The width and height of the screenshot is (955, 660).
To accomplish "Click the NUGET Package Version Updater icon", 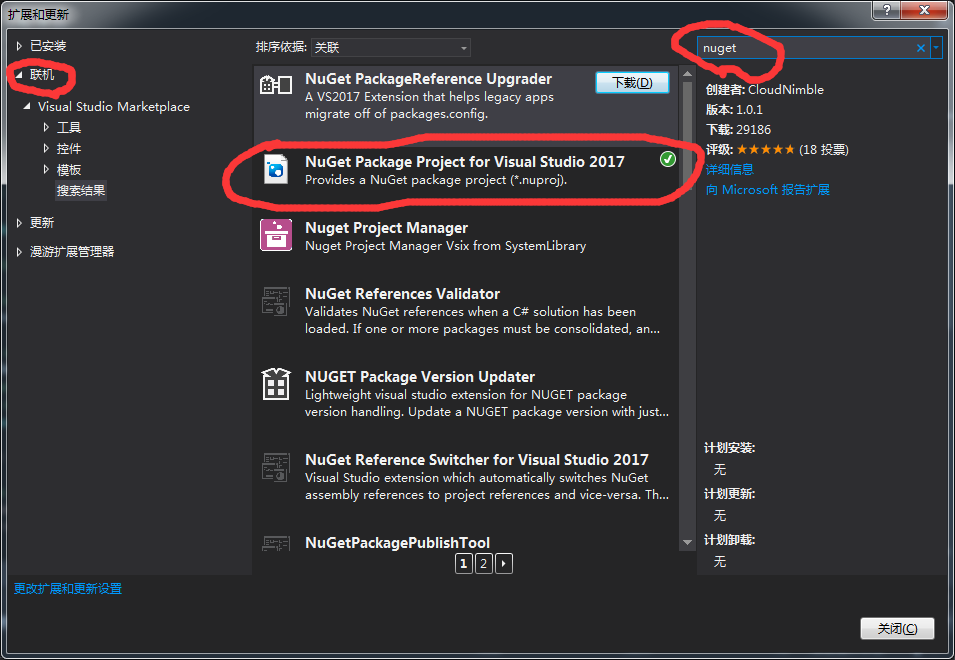I will (274, 385).
